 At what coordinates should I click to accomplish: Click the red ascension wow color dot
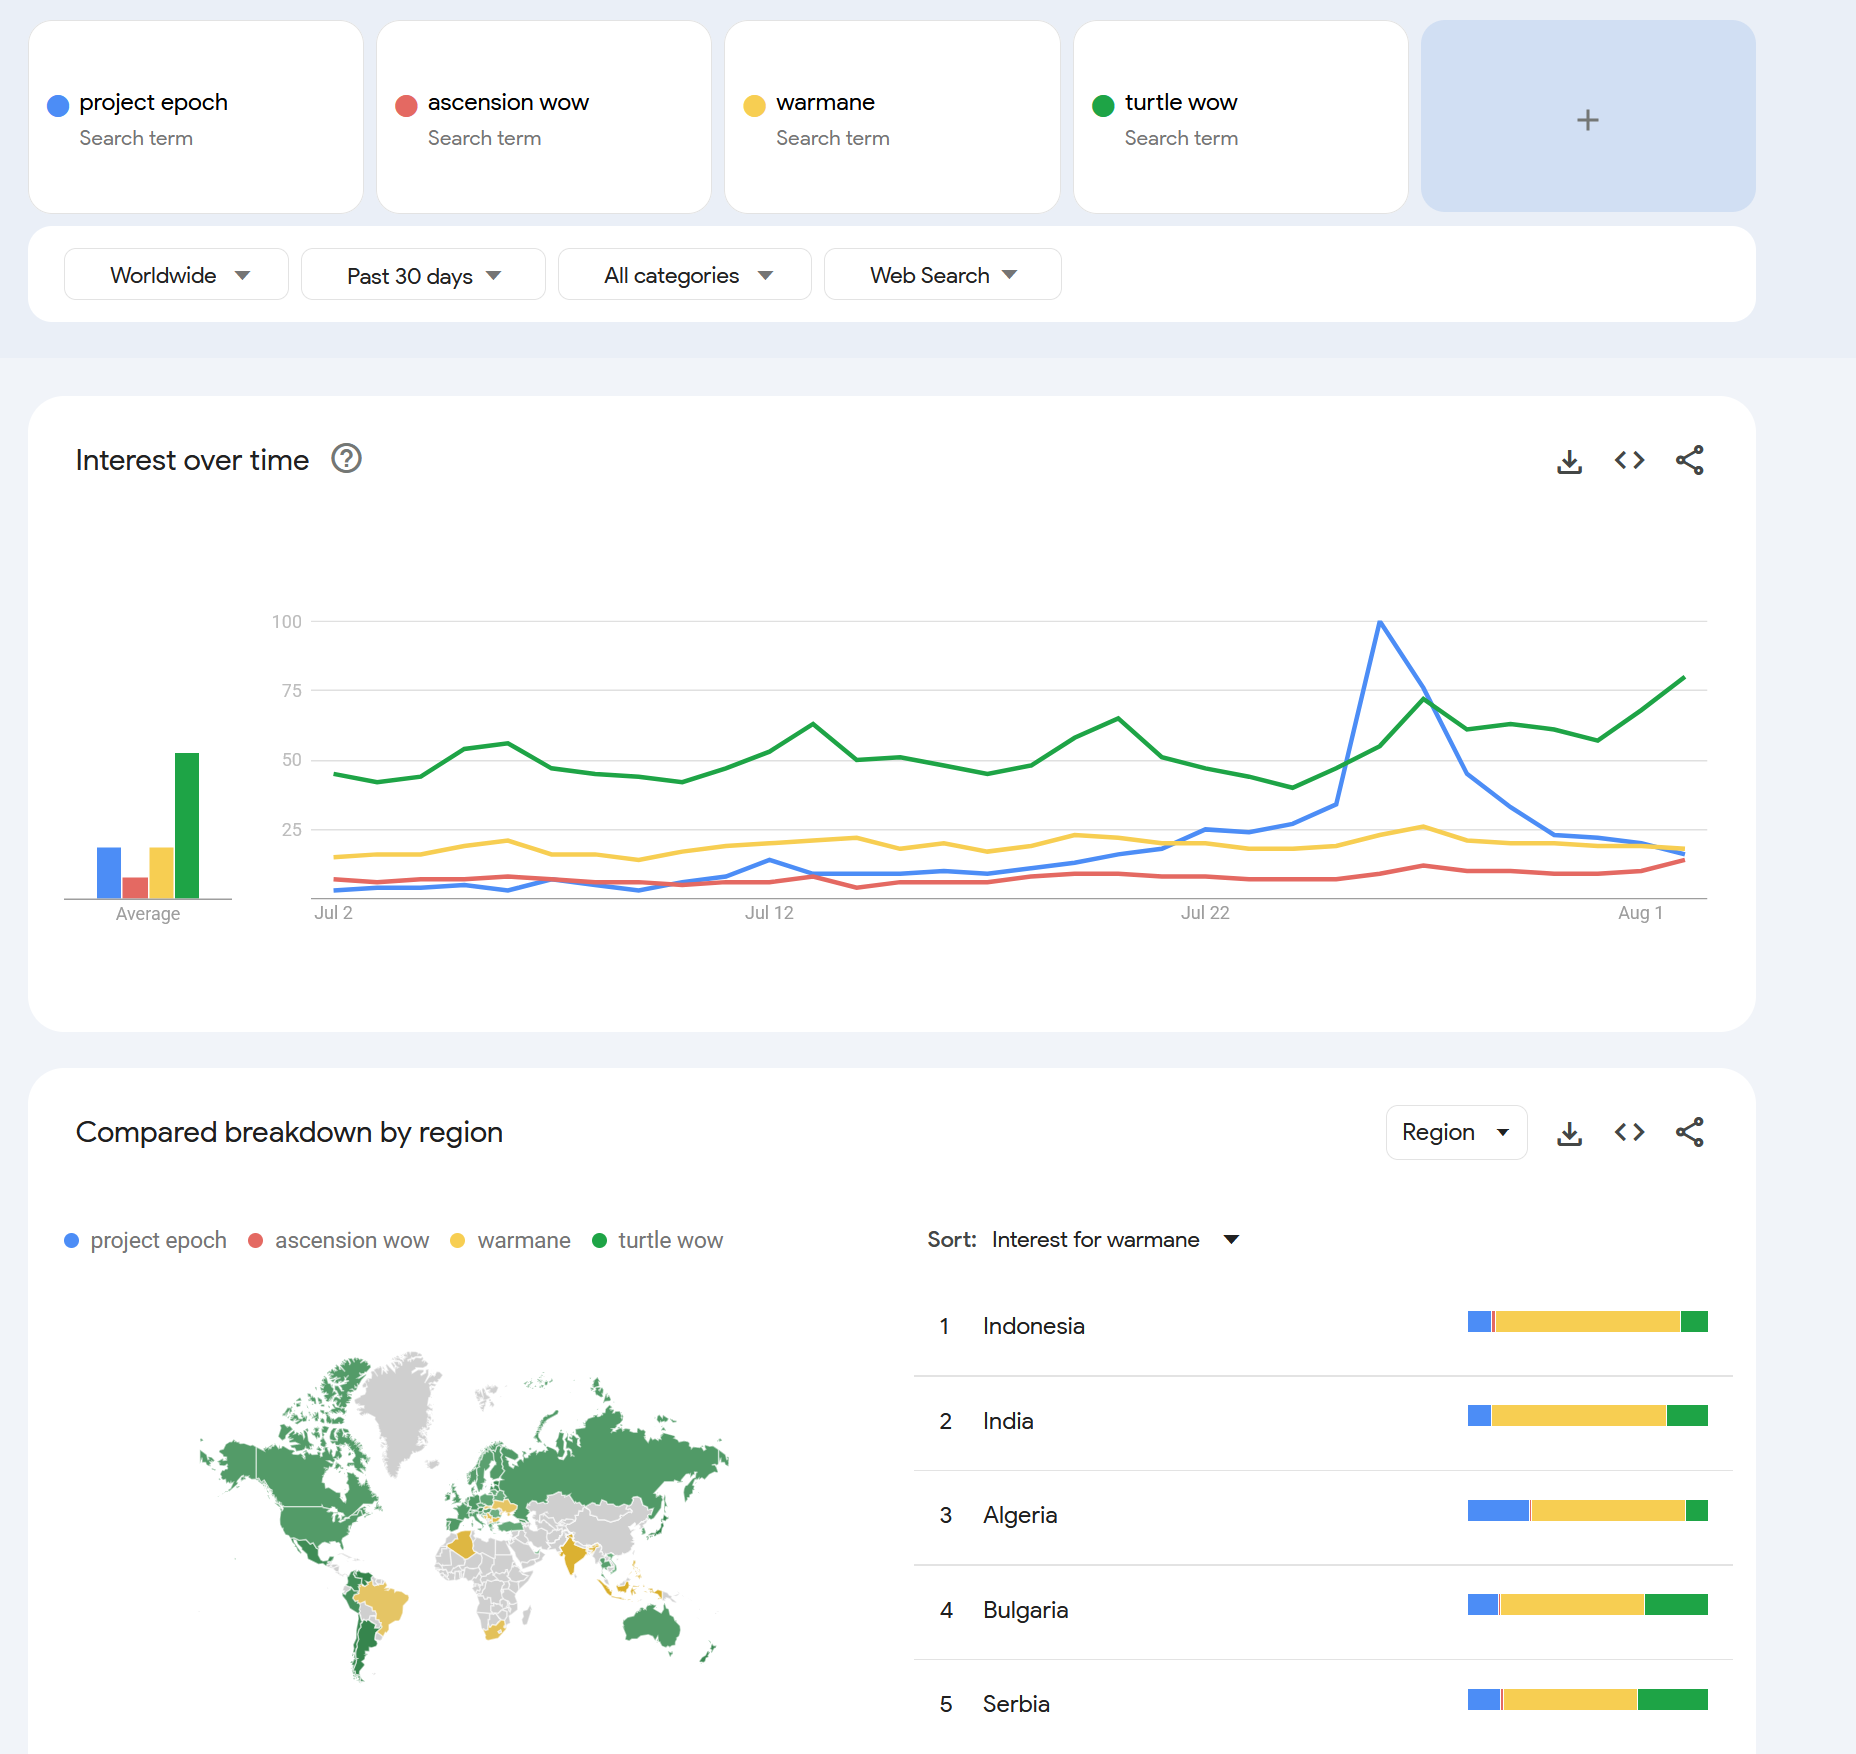tap(406, 105)
